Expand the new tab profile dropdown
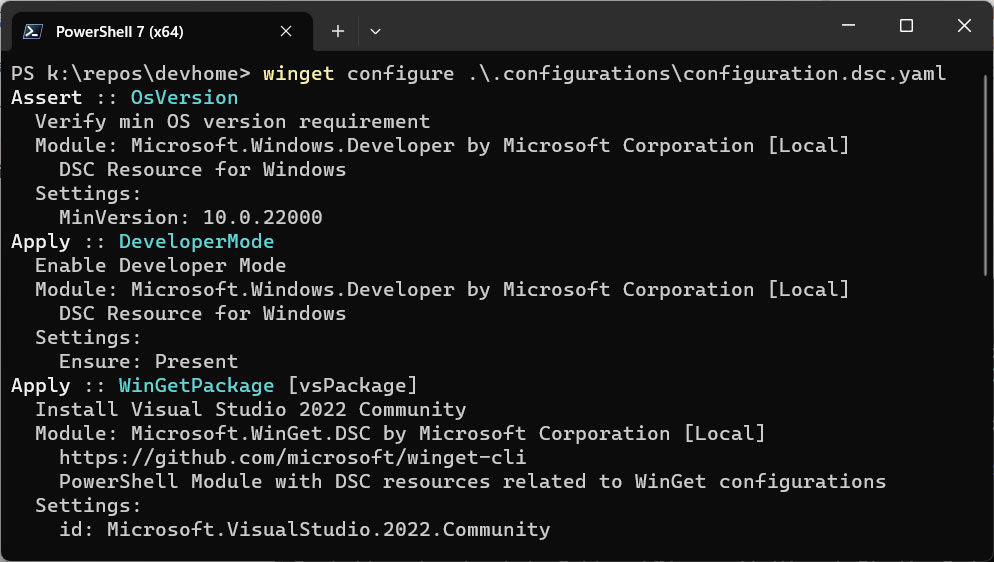 (375, 31)
